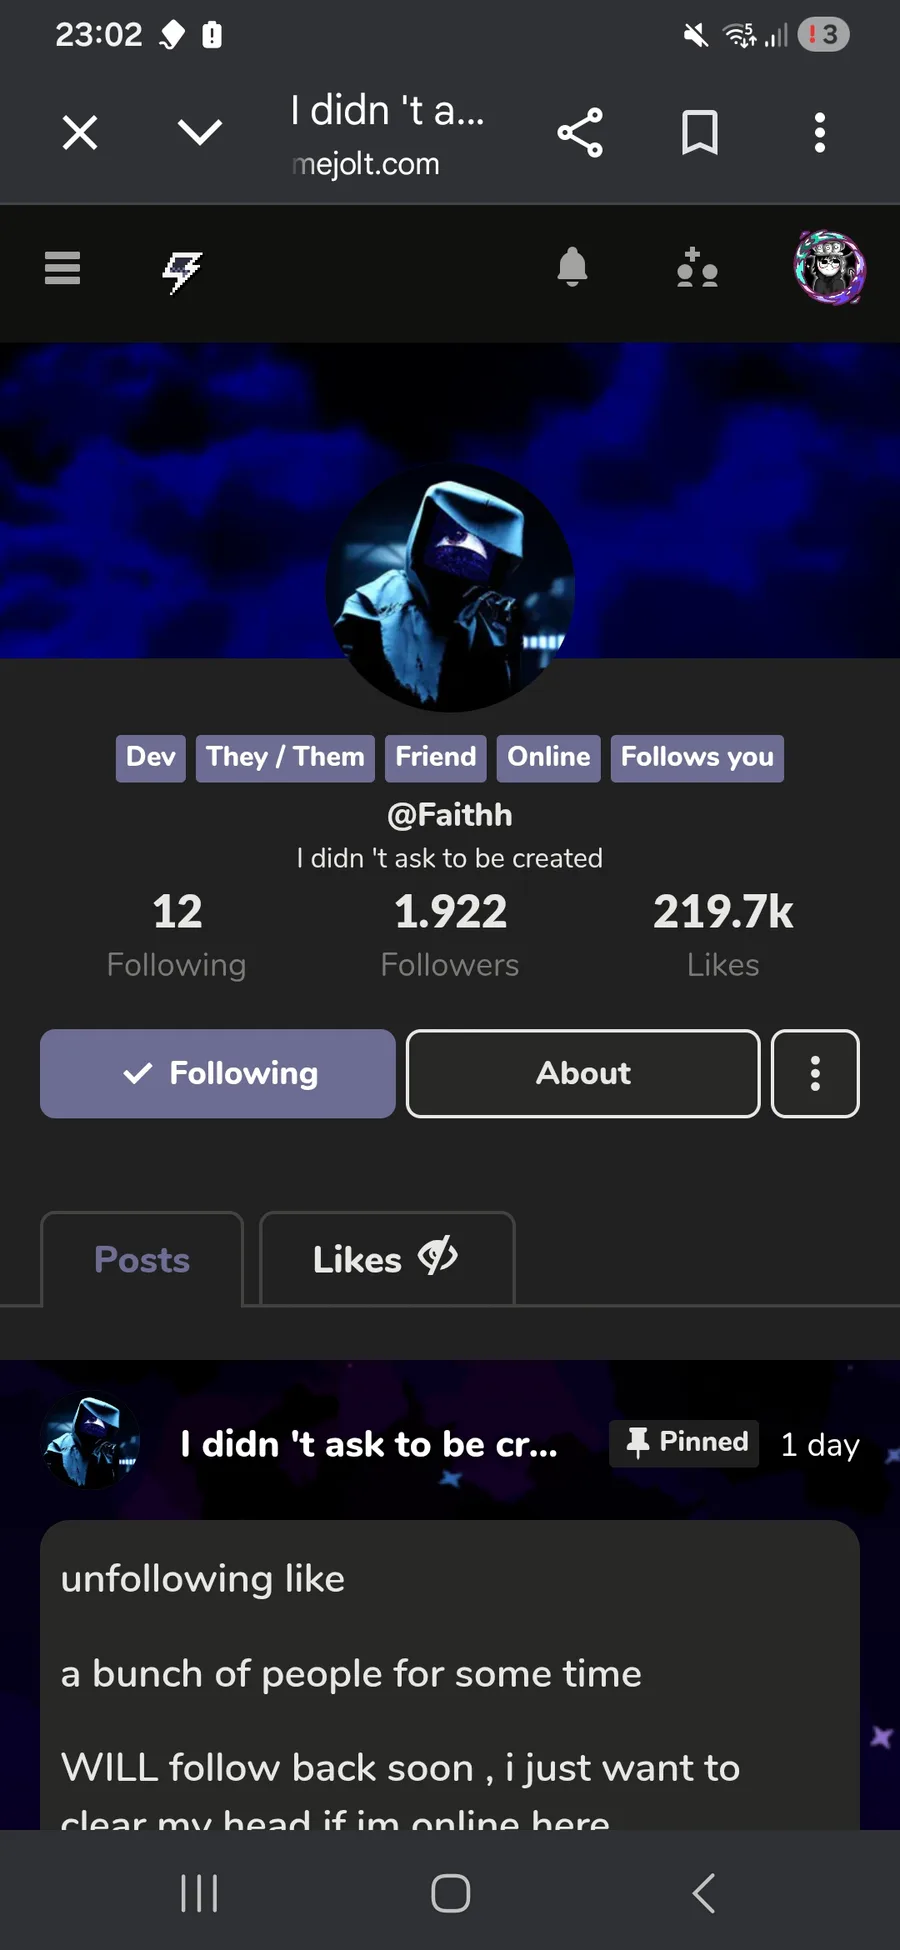Tap the Android back navigation button
Image resolution: width=900 pixels, height=1950 pixels.
click(704, 1893)
